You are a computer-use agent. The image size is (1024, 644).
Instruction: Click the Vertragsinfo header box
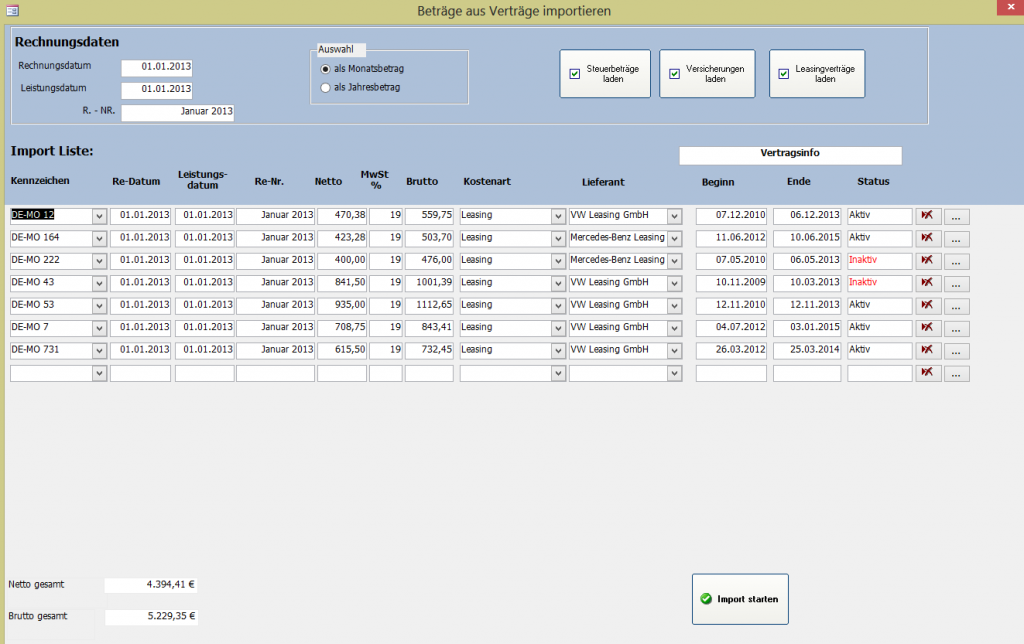790,155
